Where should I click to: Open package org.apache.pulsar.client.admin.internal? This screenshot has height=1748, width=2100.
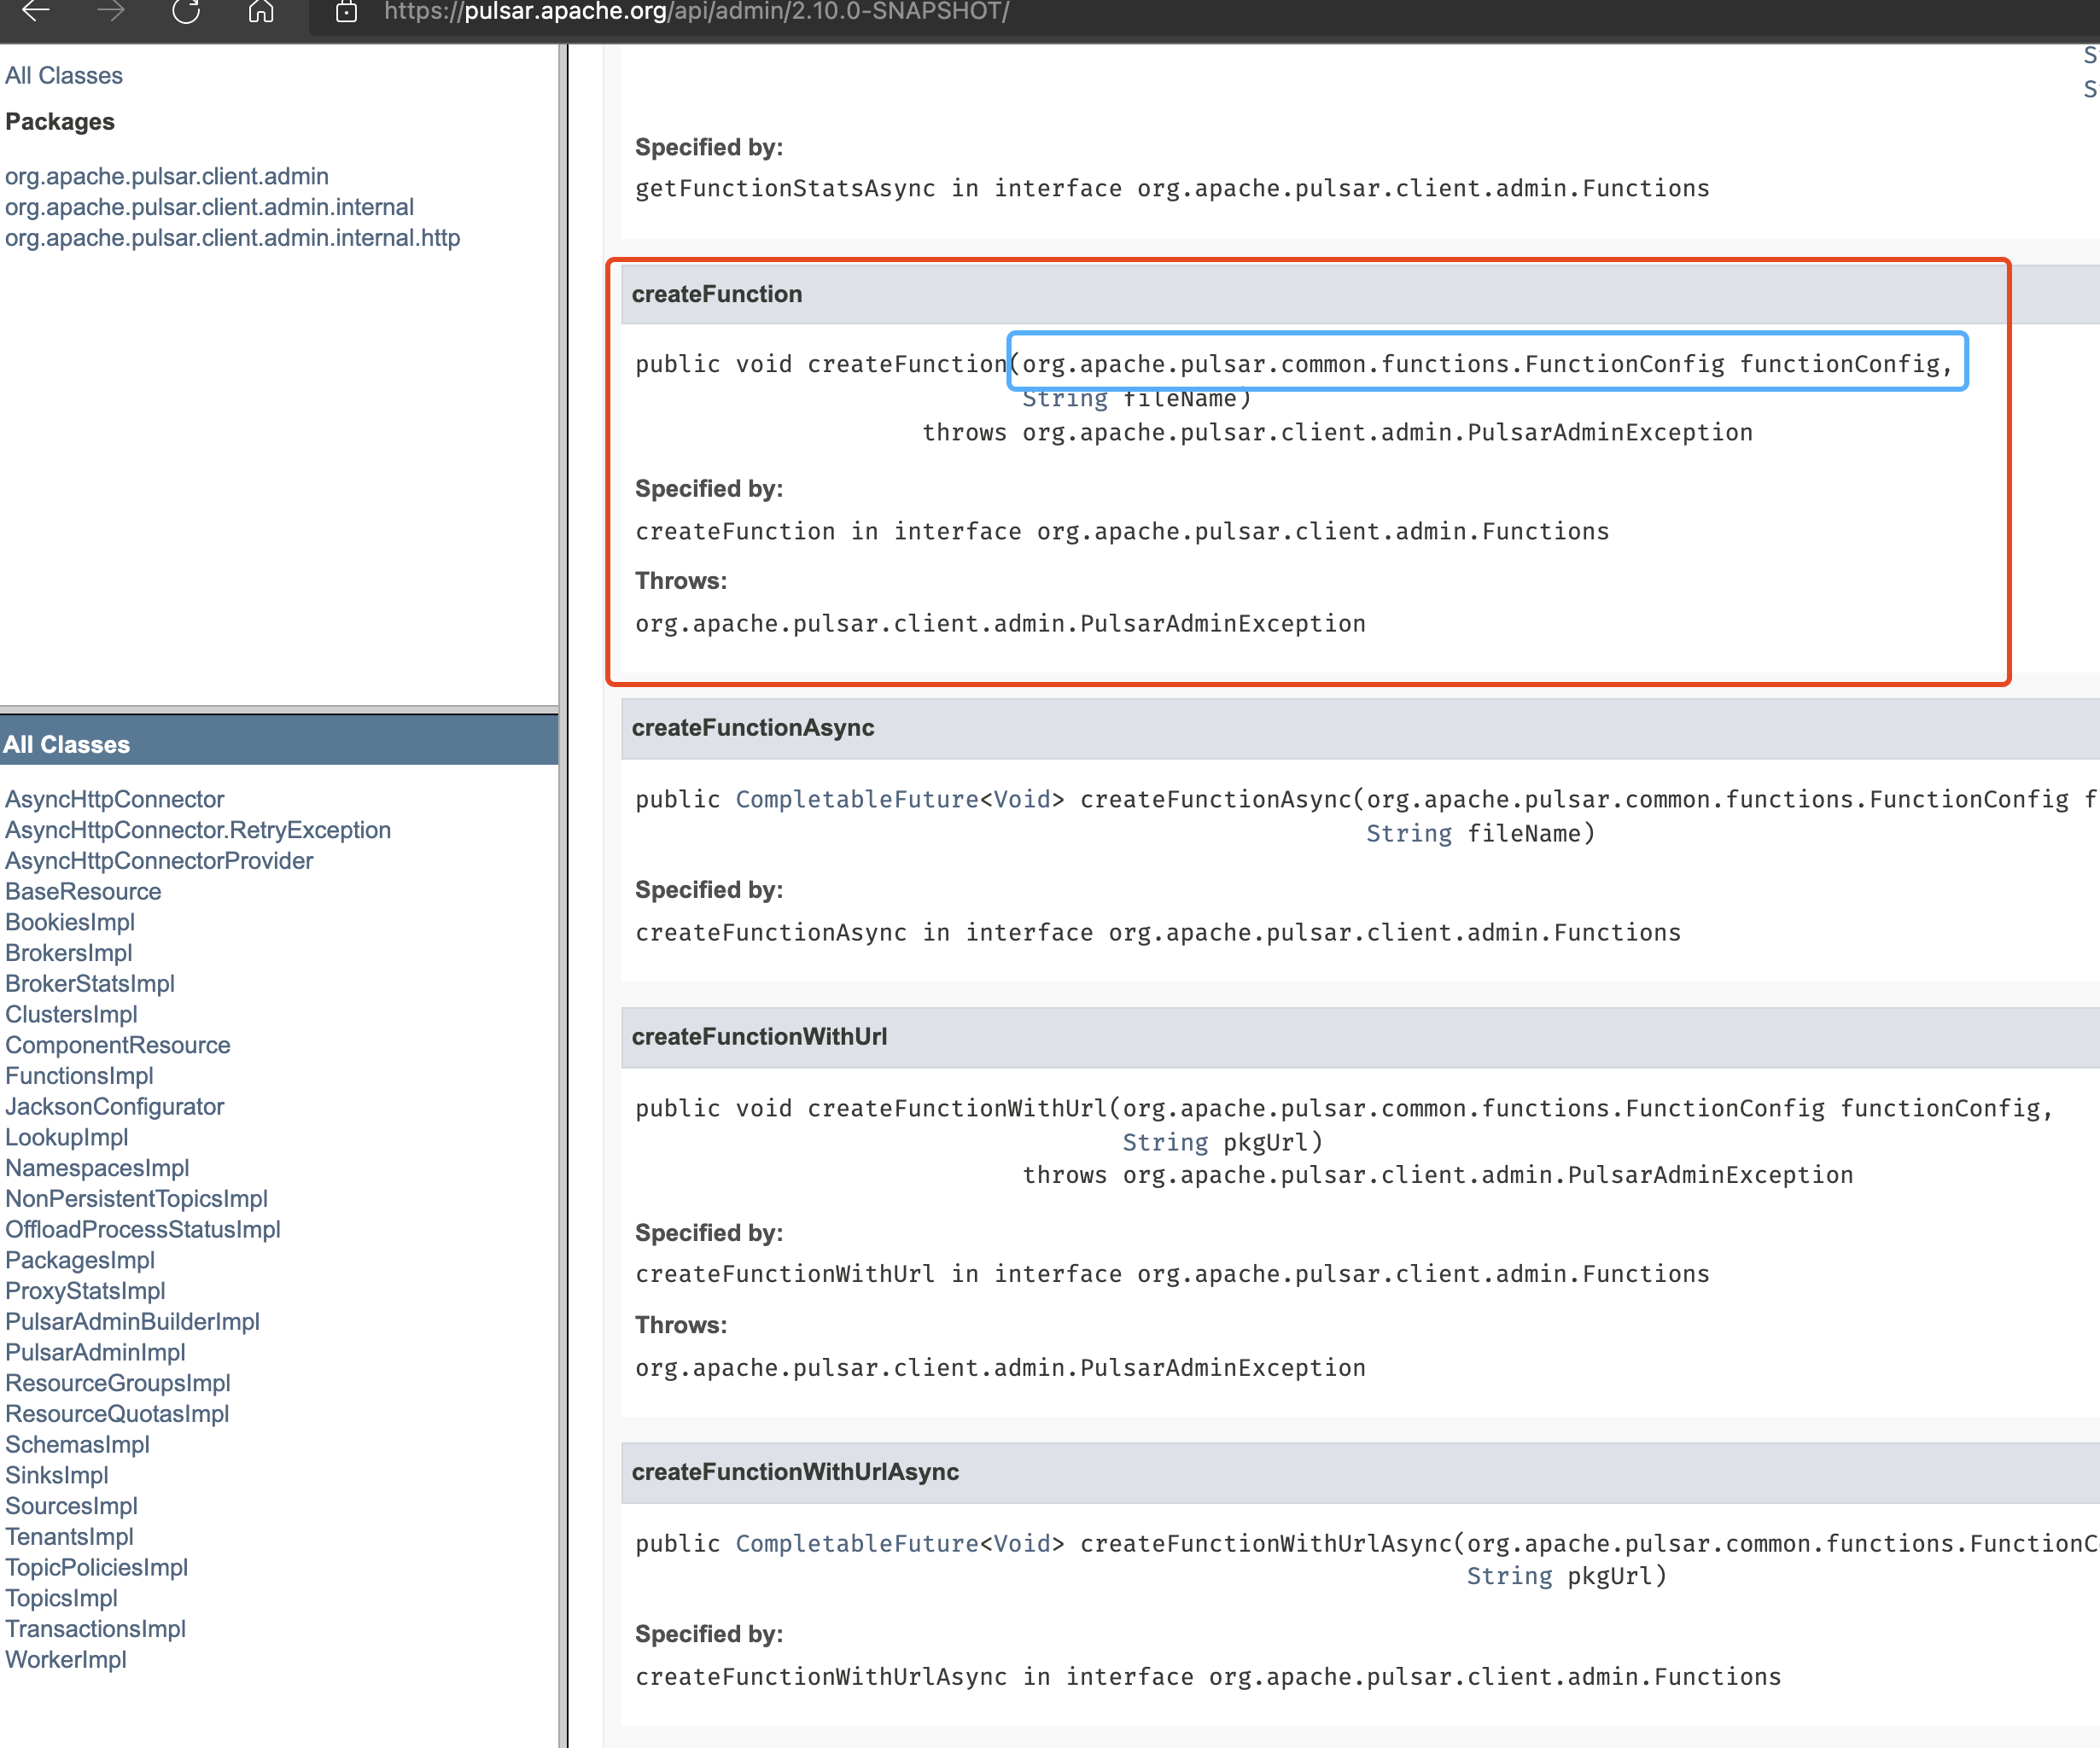(209, 207)
